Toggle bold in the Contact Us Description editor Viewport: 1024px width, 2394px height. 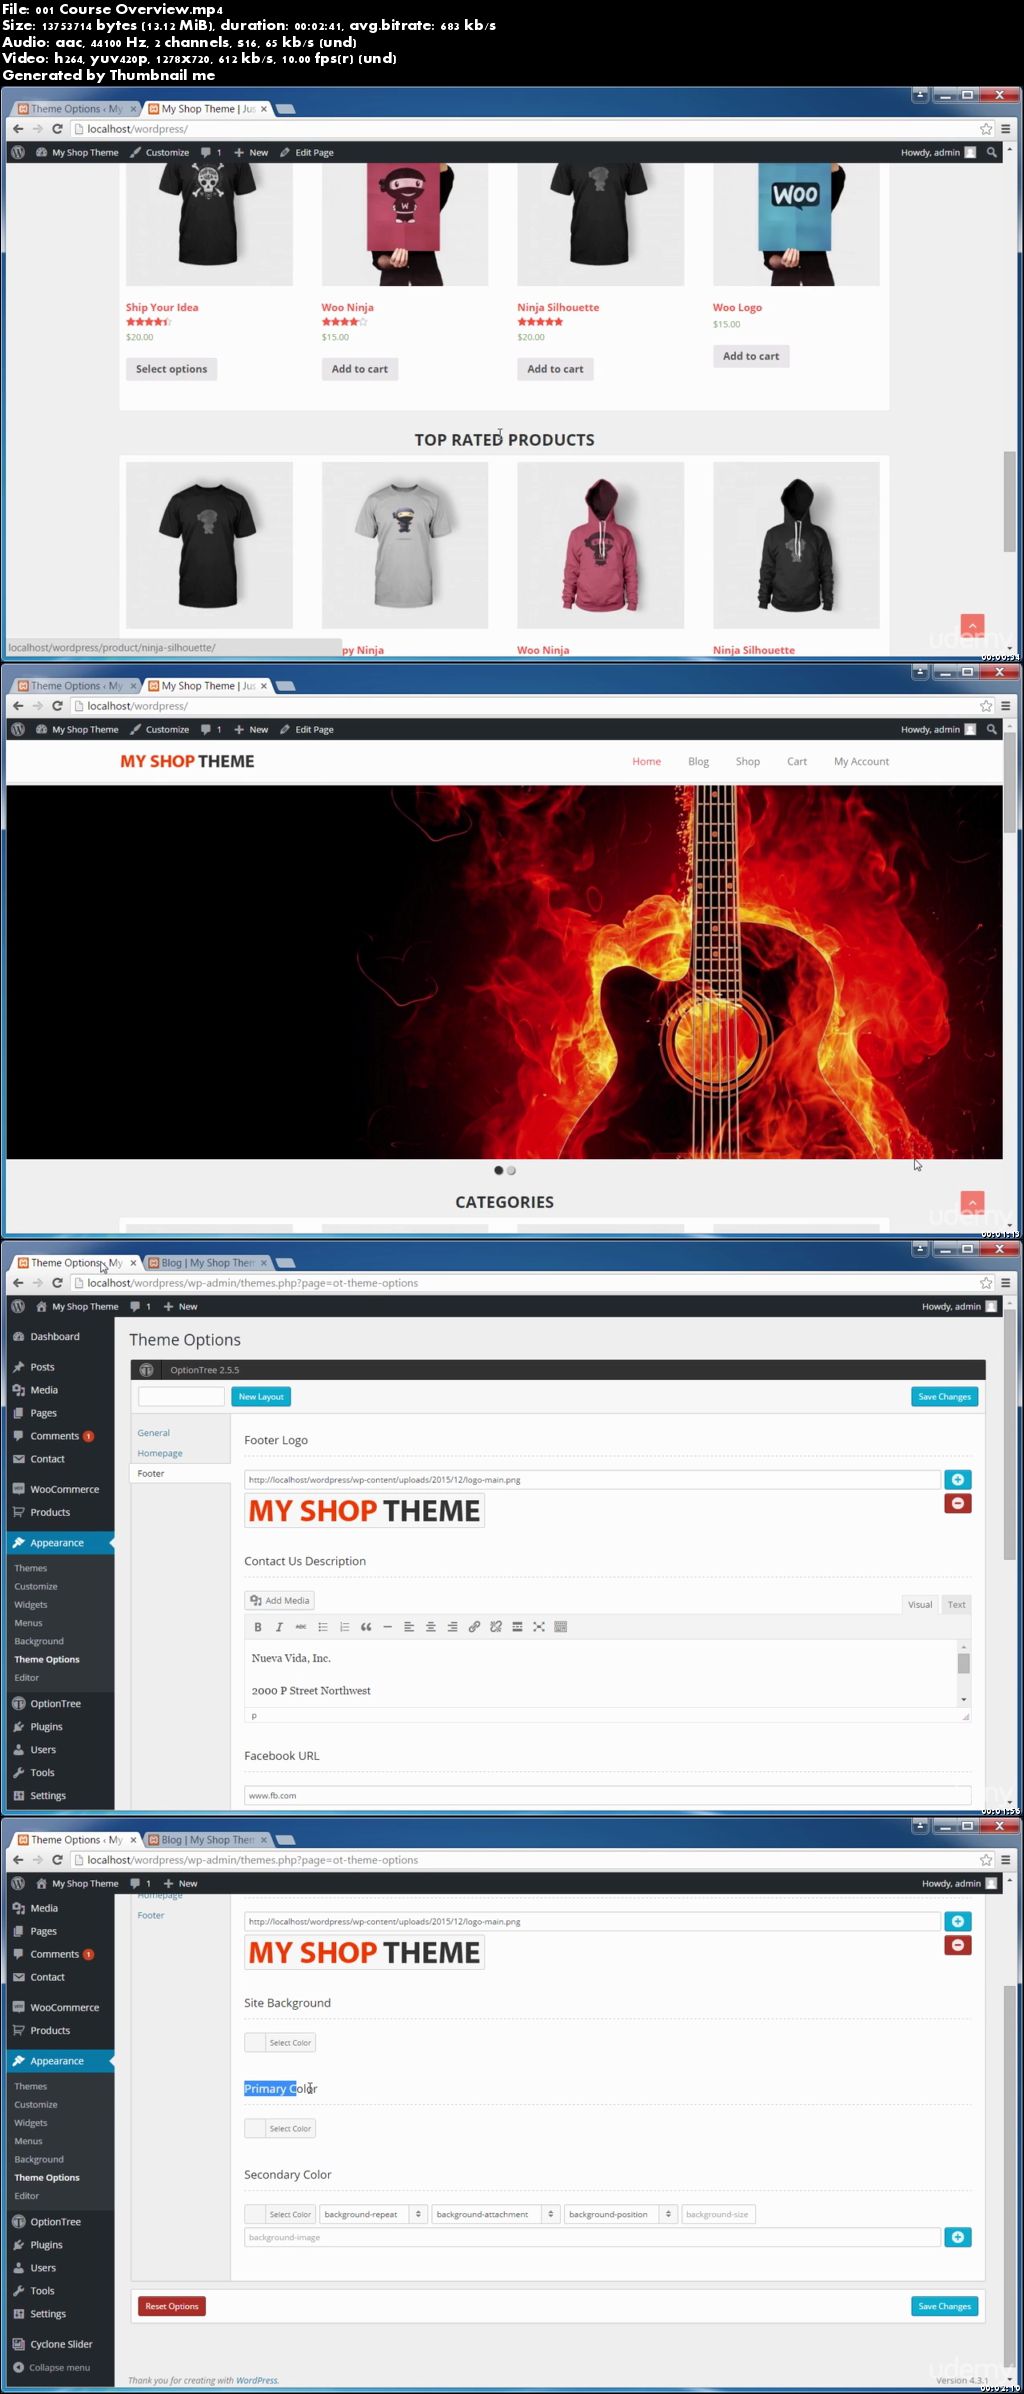tap(257, 1627)
